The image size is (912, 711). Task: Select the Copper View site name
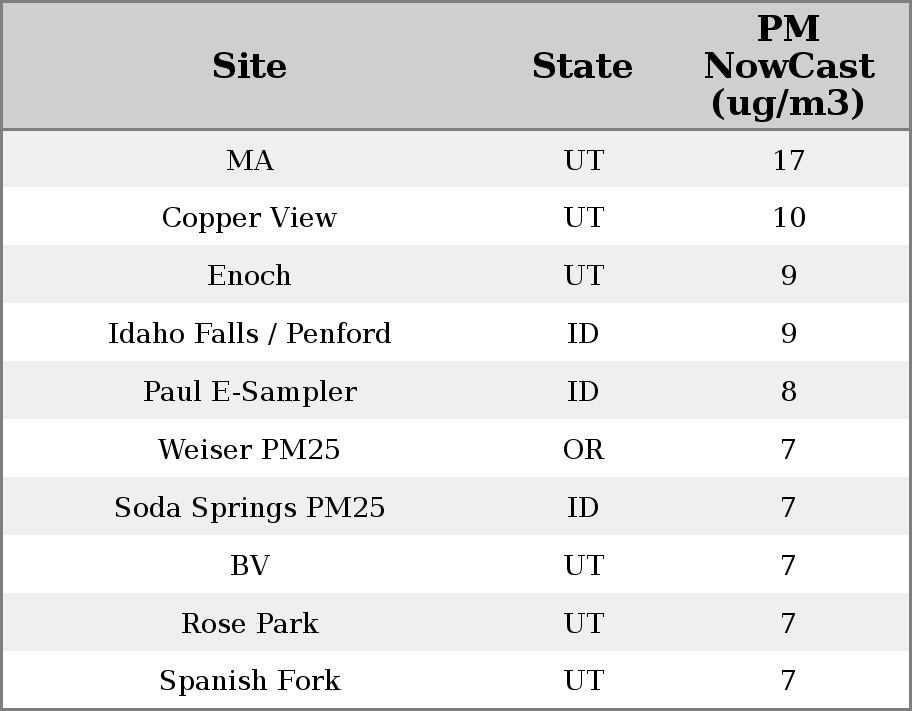pyautogui.click(x=249, y=218)
